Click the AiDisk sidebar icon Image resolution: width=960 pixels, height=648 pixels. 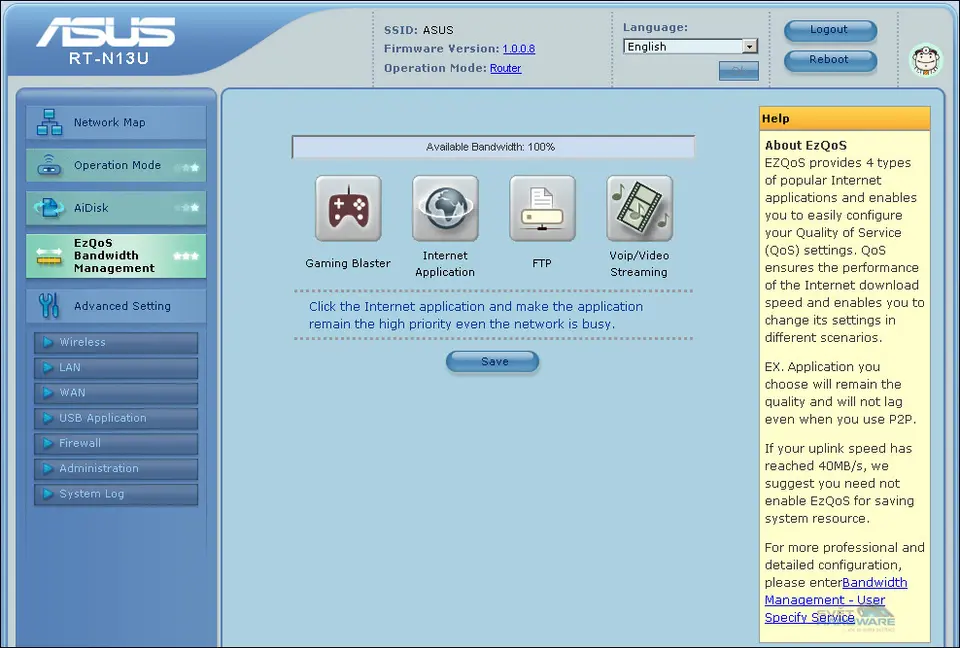49,208
